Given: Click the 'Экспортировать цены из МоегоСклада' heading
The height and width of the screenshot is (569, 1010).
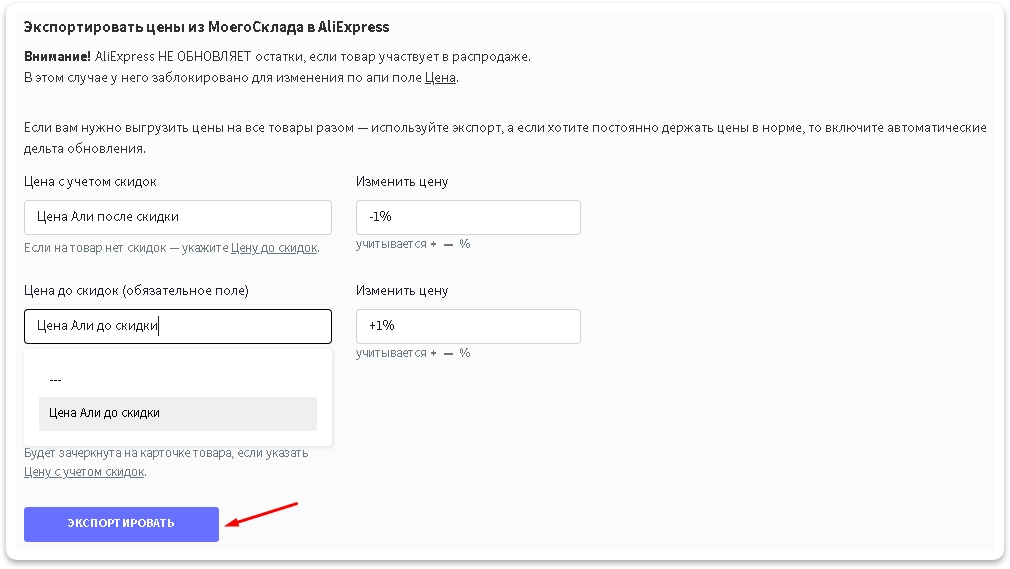Looking at the screenshot, I should (206, 27).
